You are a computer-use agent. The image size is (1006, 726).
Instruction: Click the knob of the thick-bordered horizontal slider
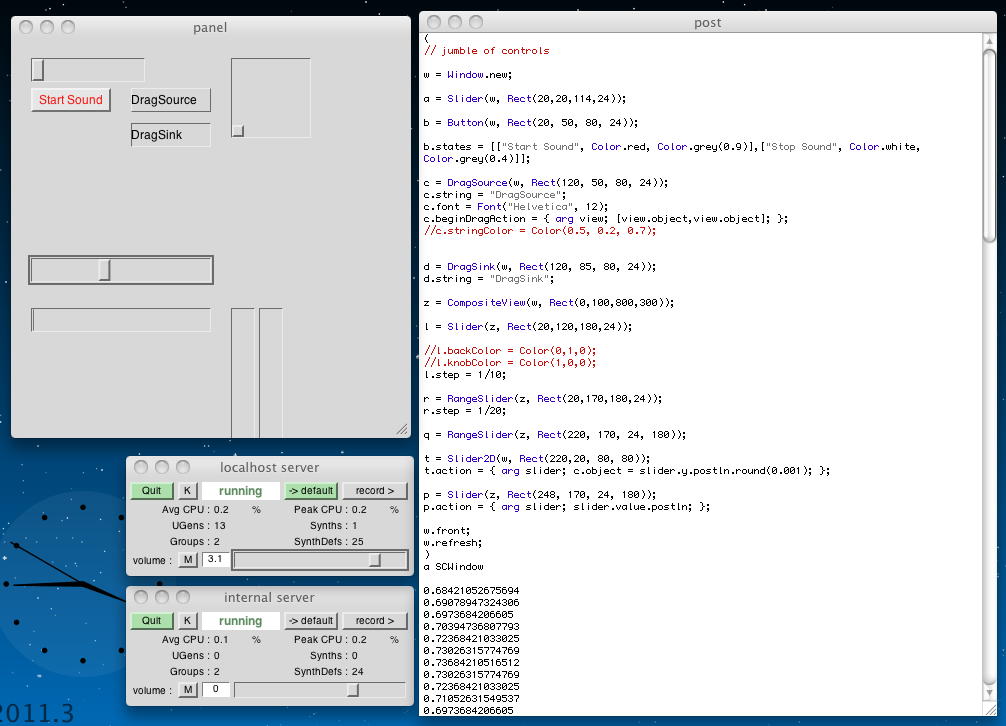click(104, 270)
